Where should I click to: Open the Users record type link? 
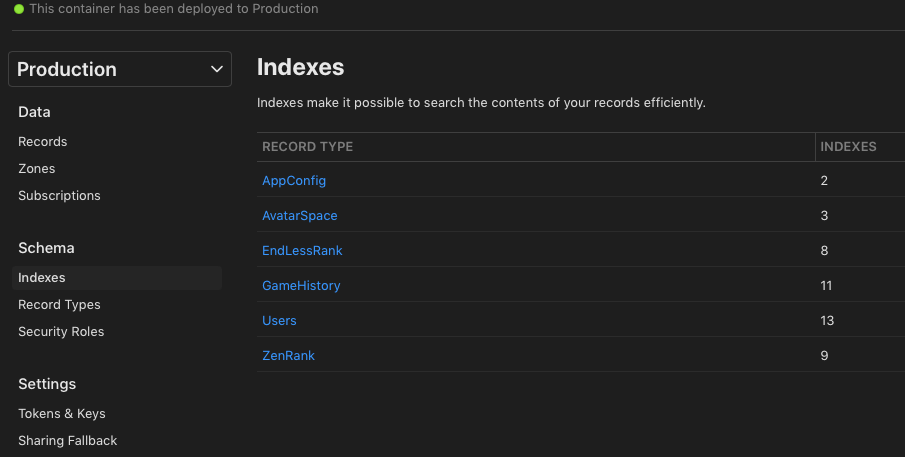(279, 321)
